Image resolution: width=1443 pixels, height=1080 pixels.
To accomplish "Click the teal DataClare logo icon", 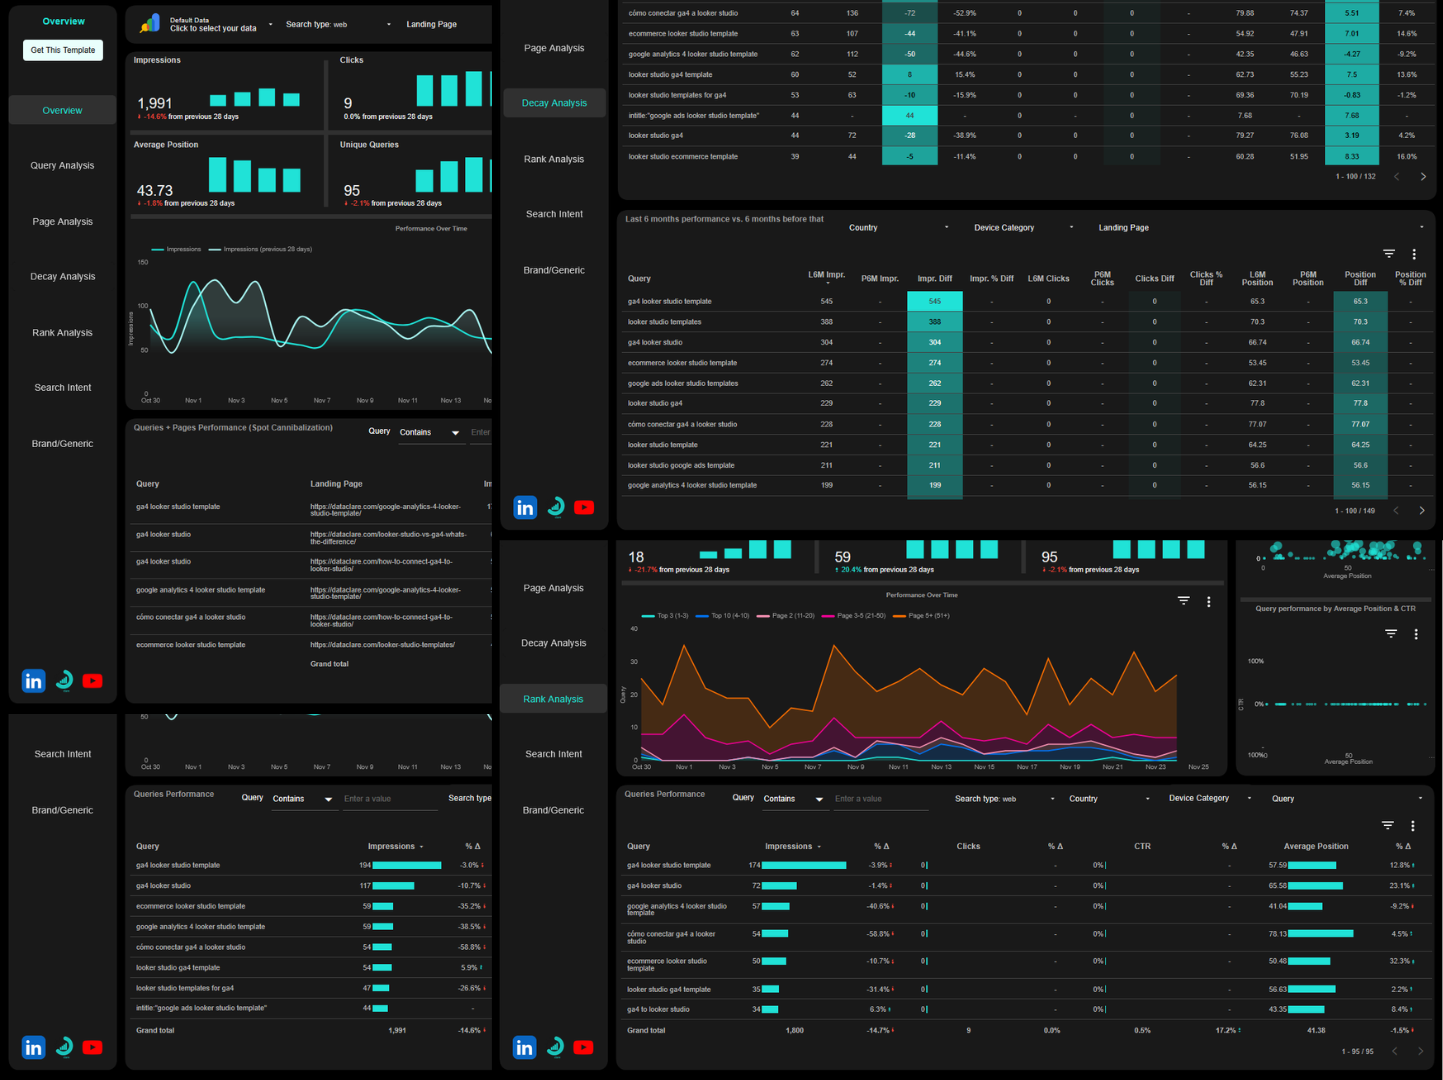I will pos(63,1047).
